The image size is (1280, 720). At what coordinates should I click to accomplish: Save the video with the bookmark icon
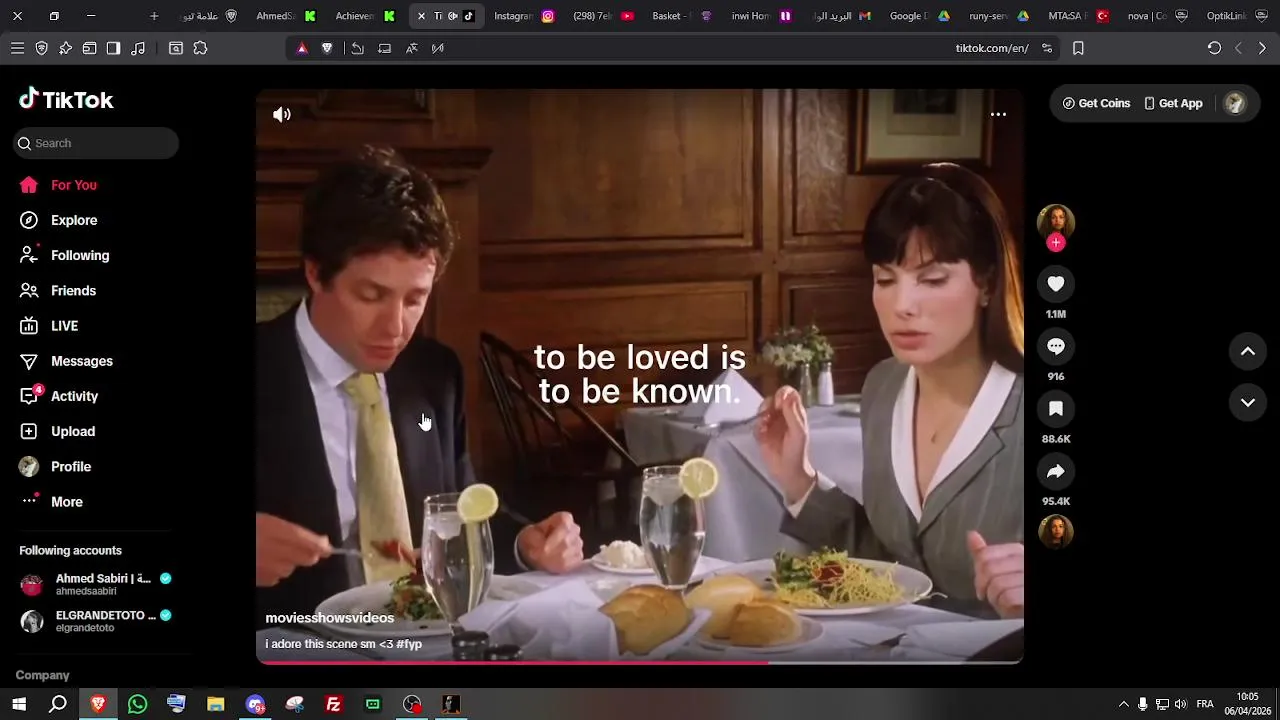(x=1056, y=409)
